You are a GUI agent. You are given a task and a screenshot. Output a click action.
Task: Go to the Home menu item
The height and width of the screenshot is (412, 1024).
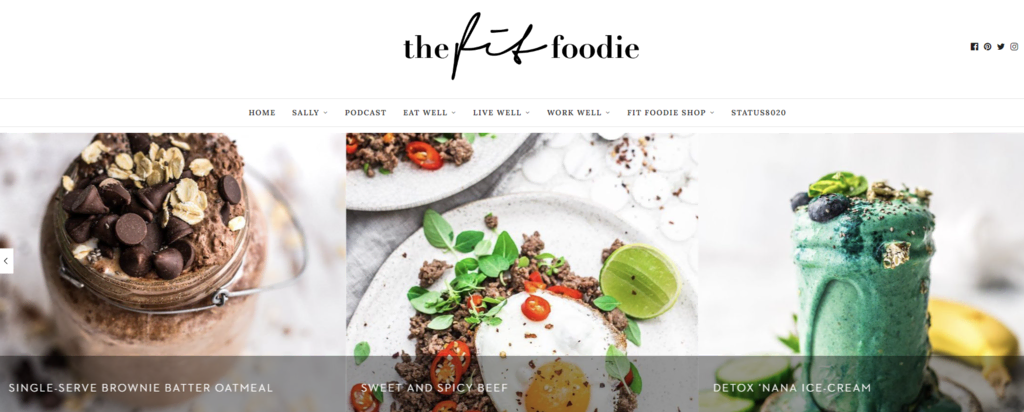pos(262,112)
